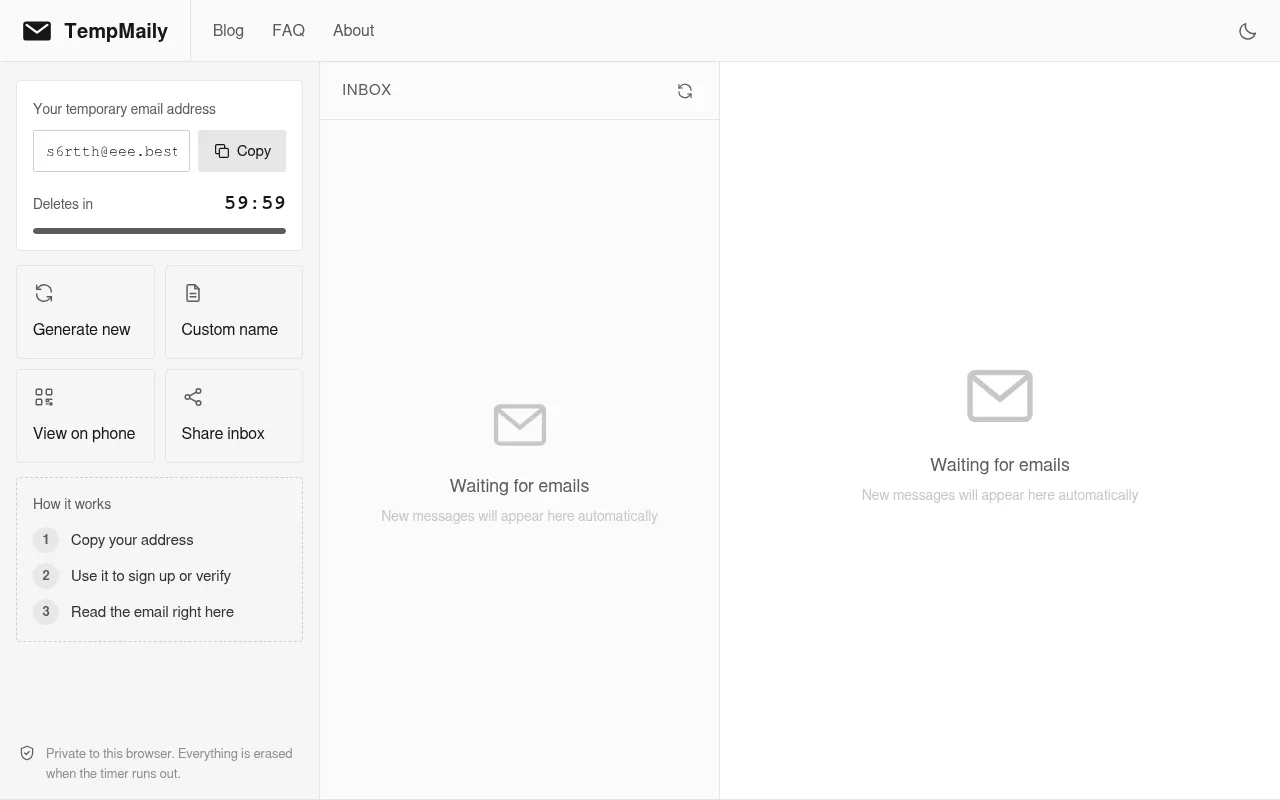Click the "Private to this browser" notice text
This screenshot has width=1280, height=800.
pos(169,763)
